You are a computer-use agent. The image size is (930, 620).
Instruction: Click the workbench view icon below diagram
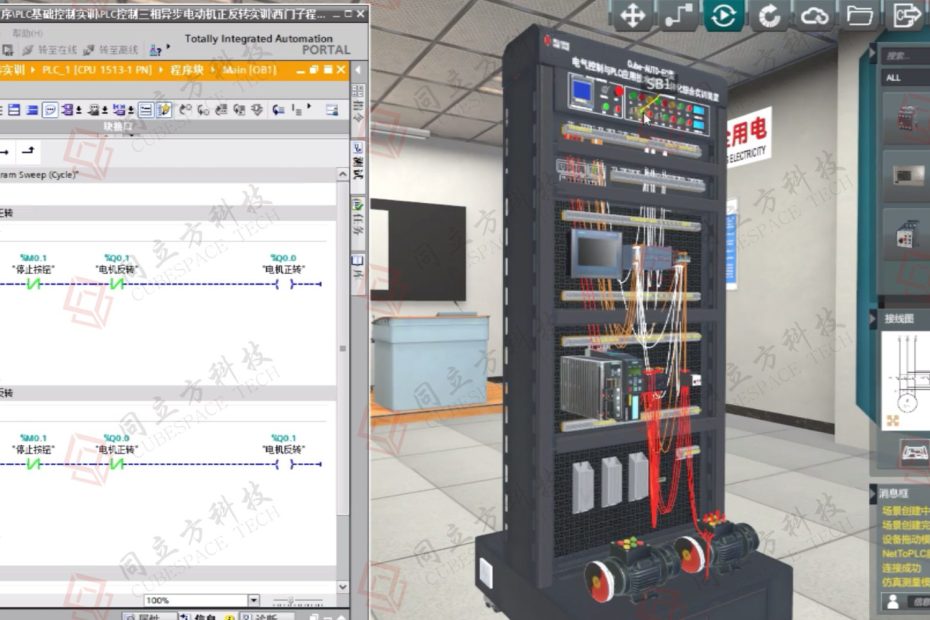[x=914, y=453]
